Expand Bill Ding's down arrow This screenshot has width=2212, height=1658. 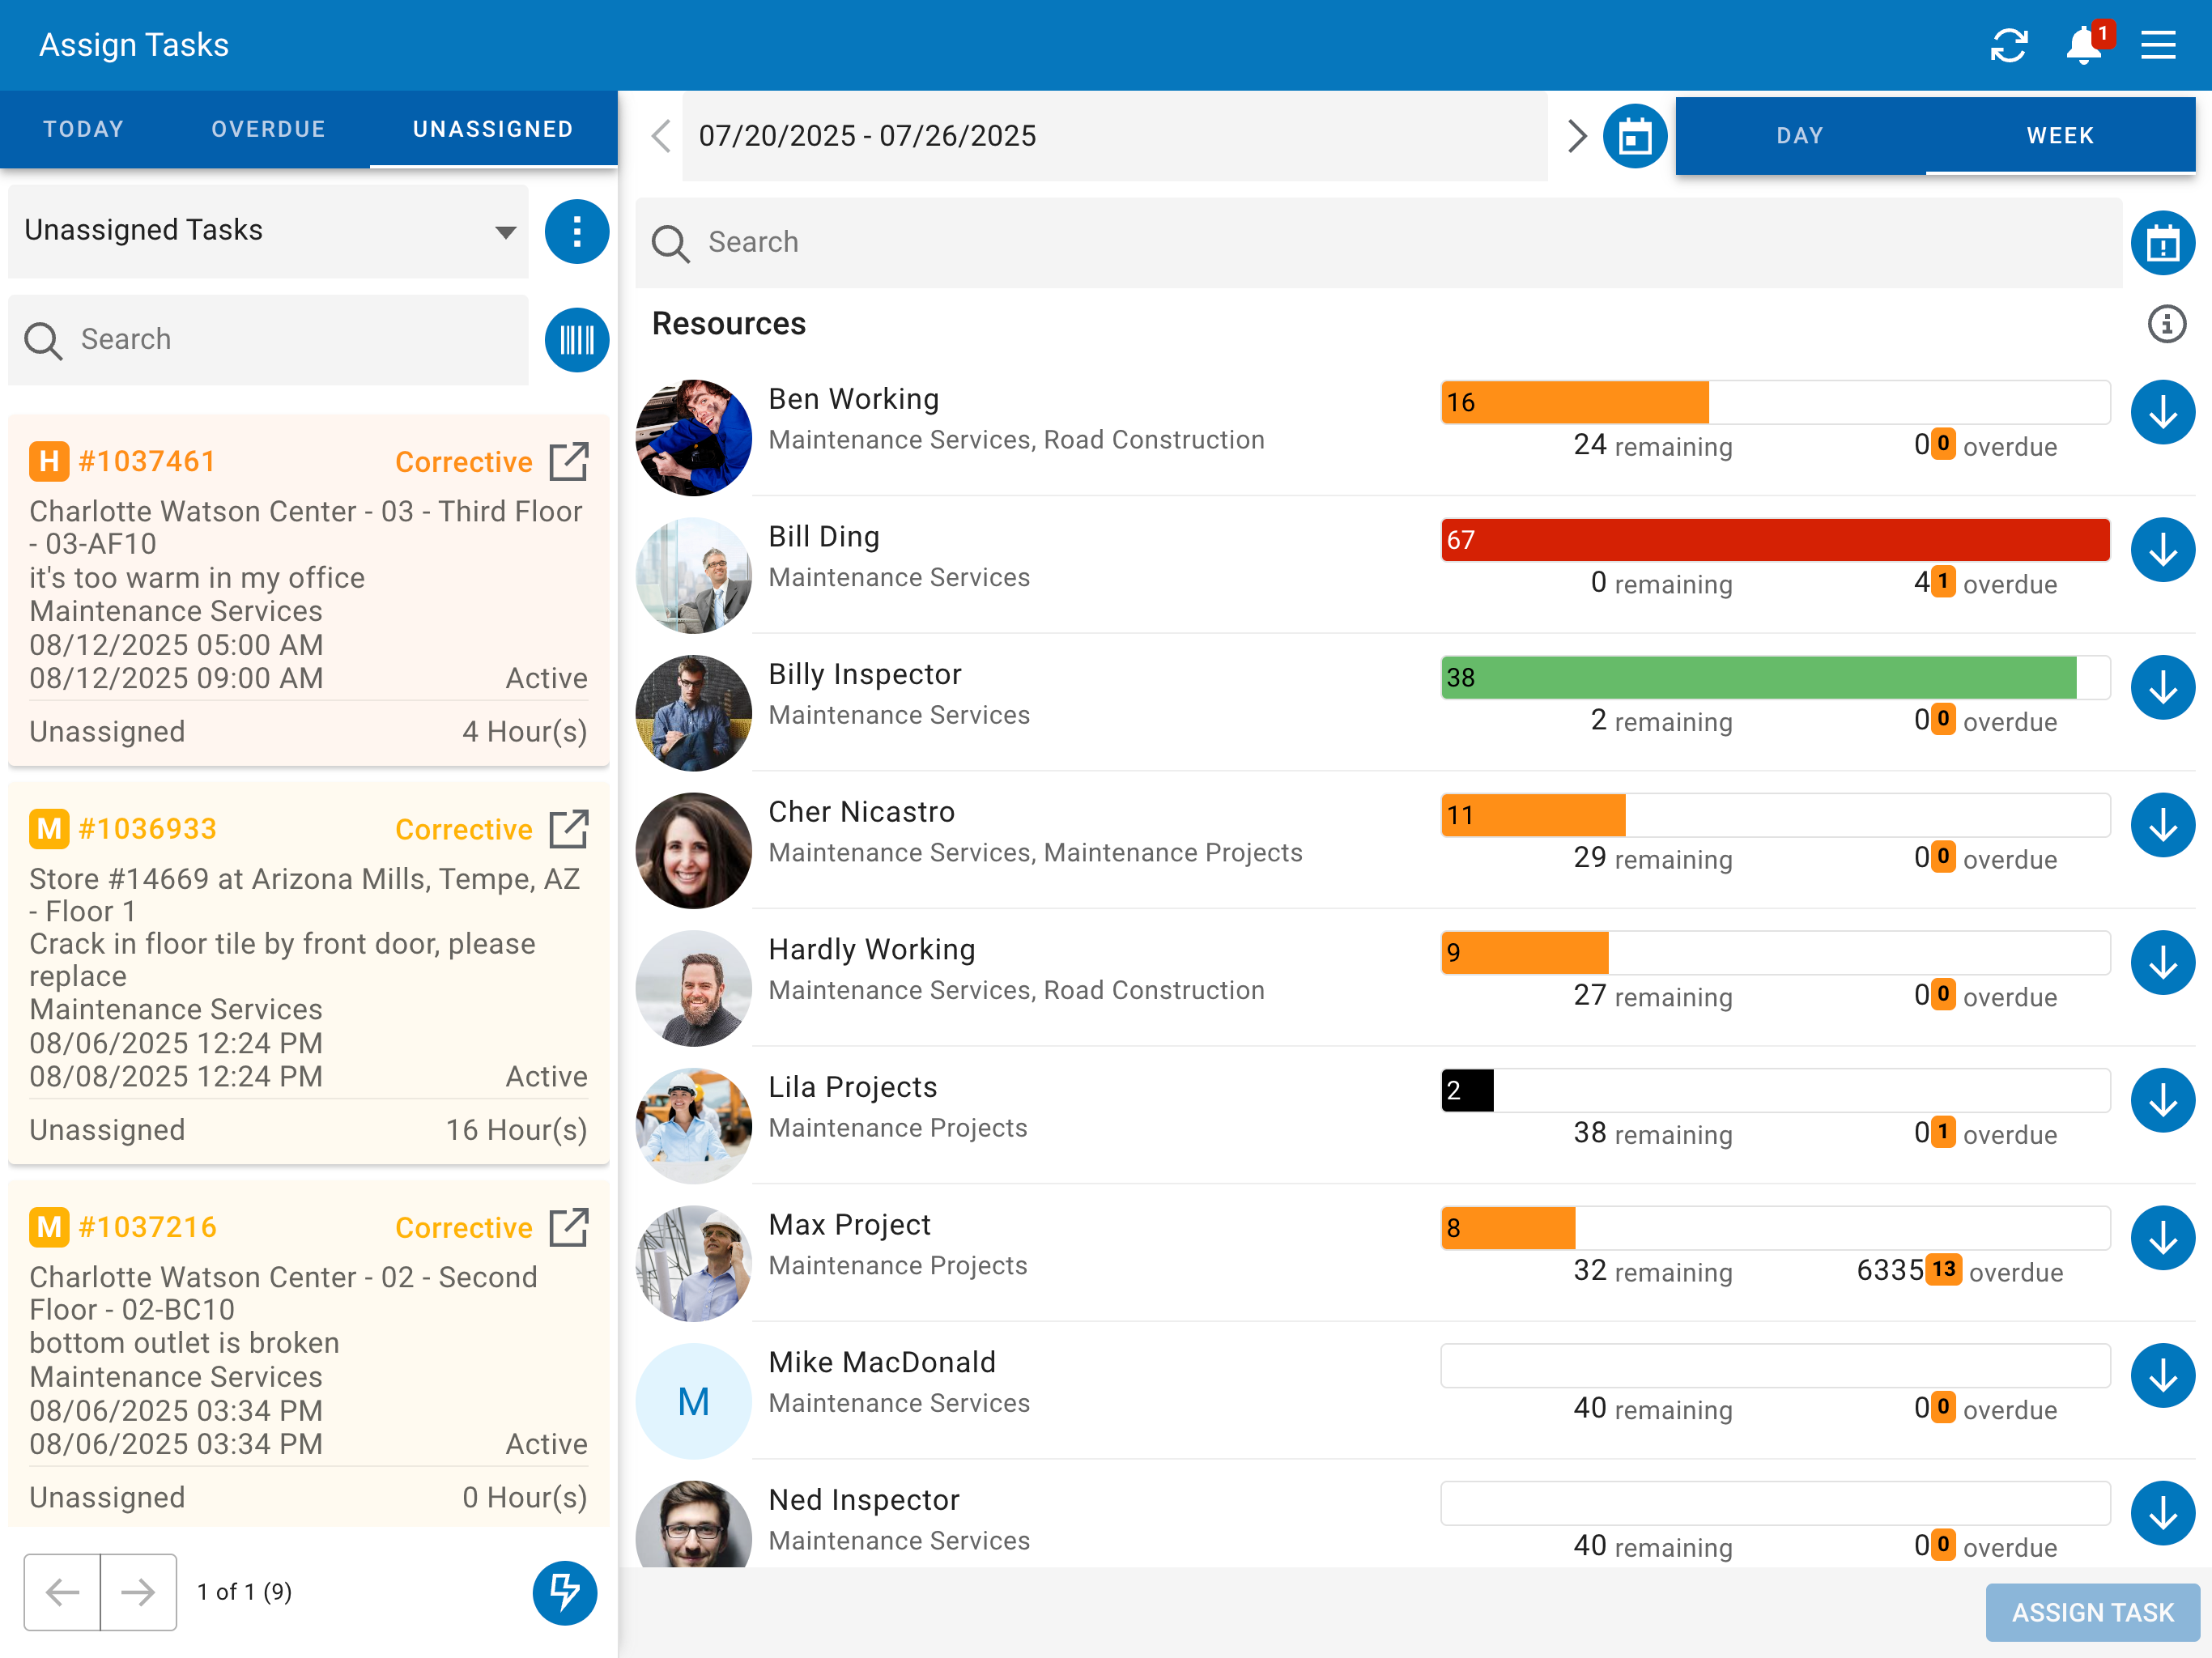point(2162,550)
